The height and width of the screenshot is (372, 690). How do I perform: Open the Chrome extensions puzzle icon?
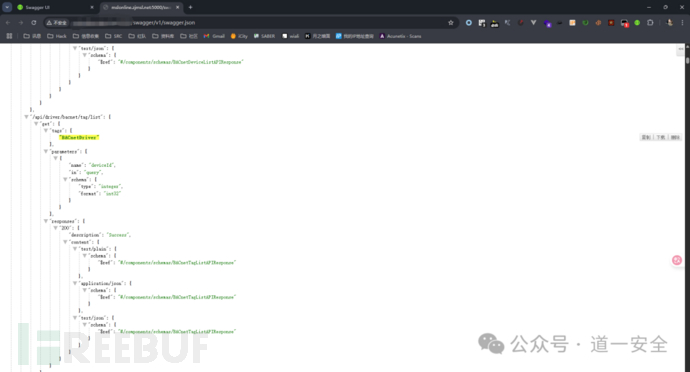[650, 22]
